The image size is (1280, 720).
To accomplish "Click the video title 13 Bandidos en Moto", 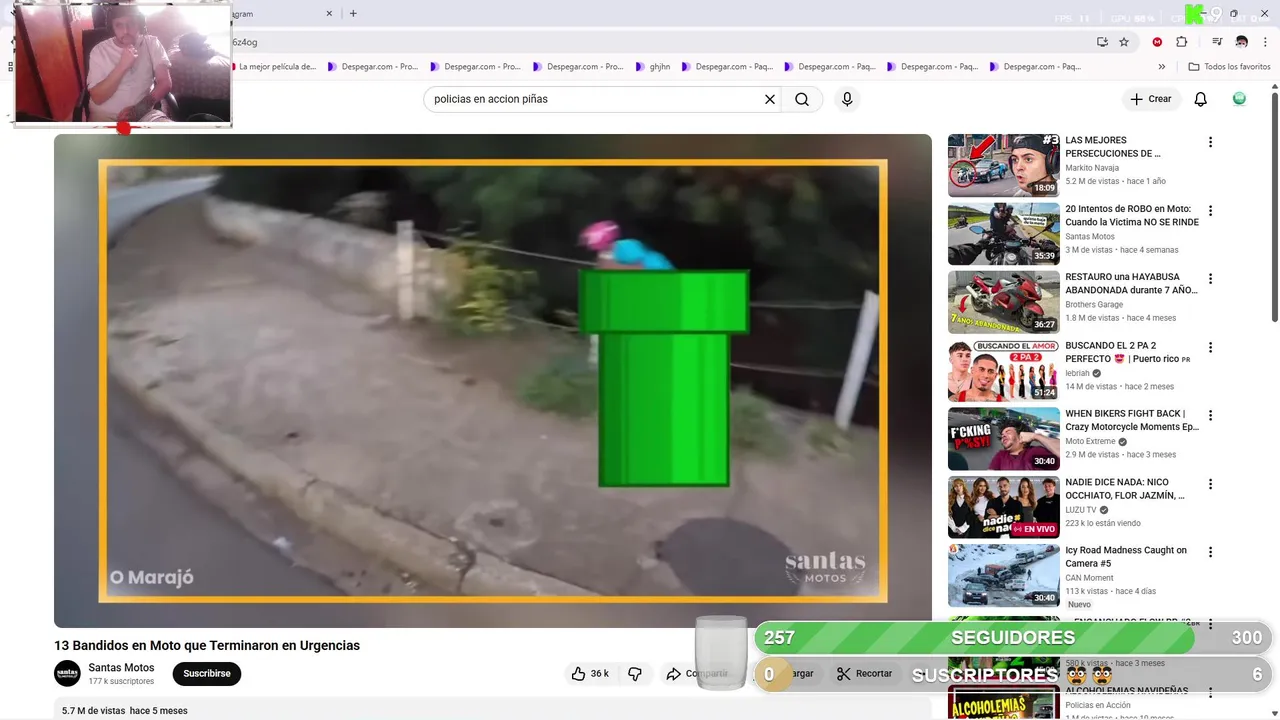I will [x=207, y=646].
